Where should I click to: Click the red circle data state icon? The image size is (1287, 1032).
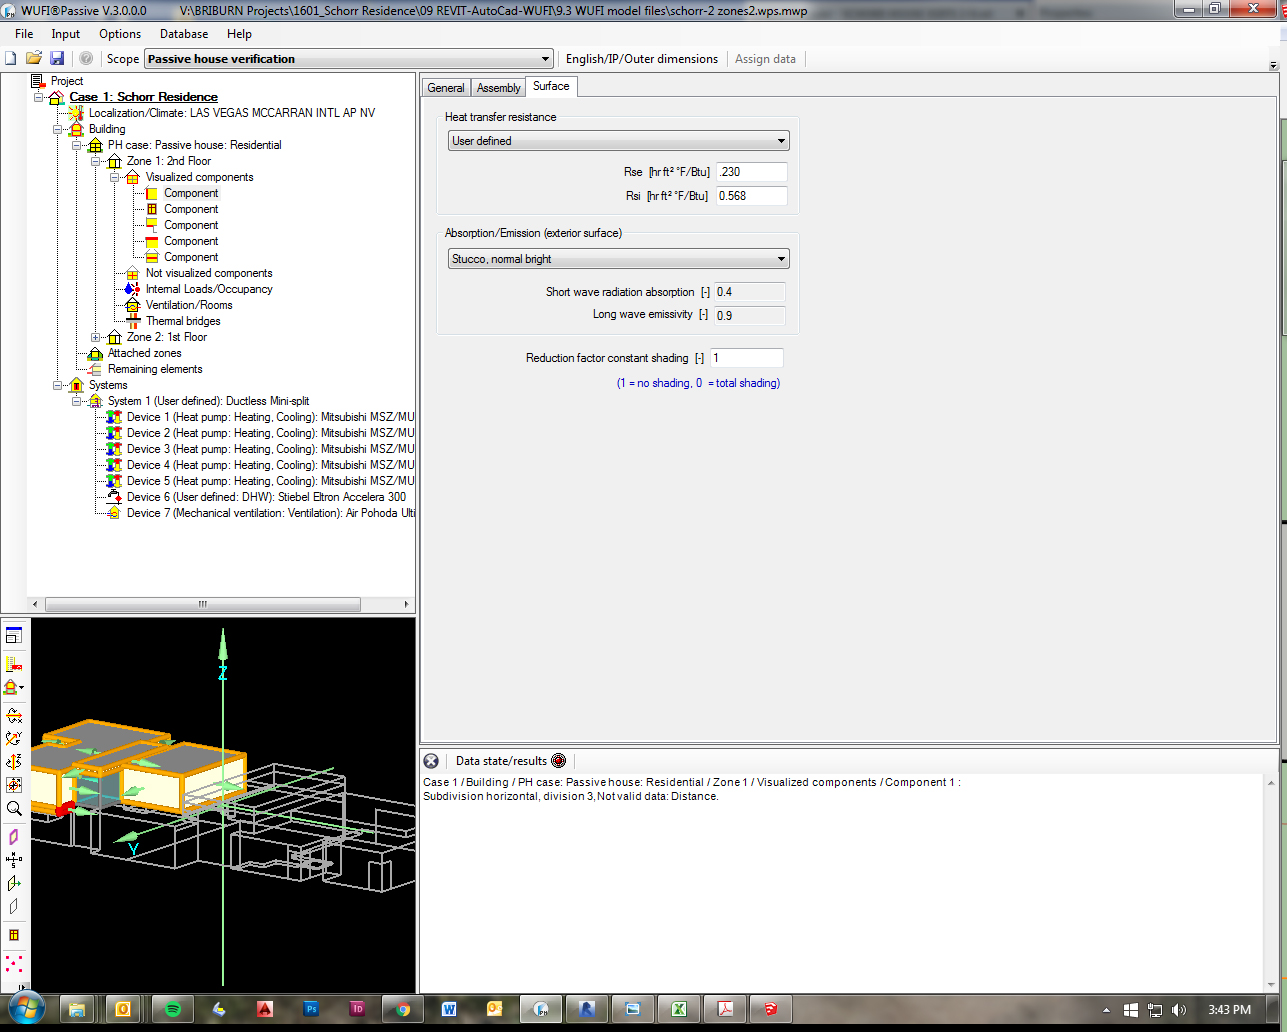pyautogui.click(x=558, y=761)
